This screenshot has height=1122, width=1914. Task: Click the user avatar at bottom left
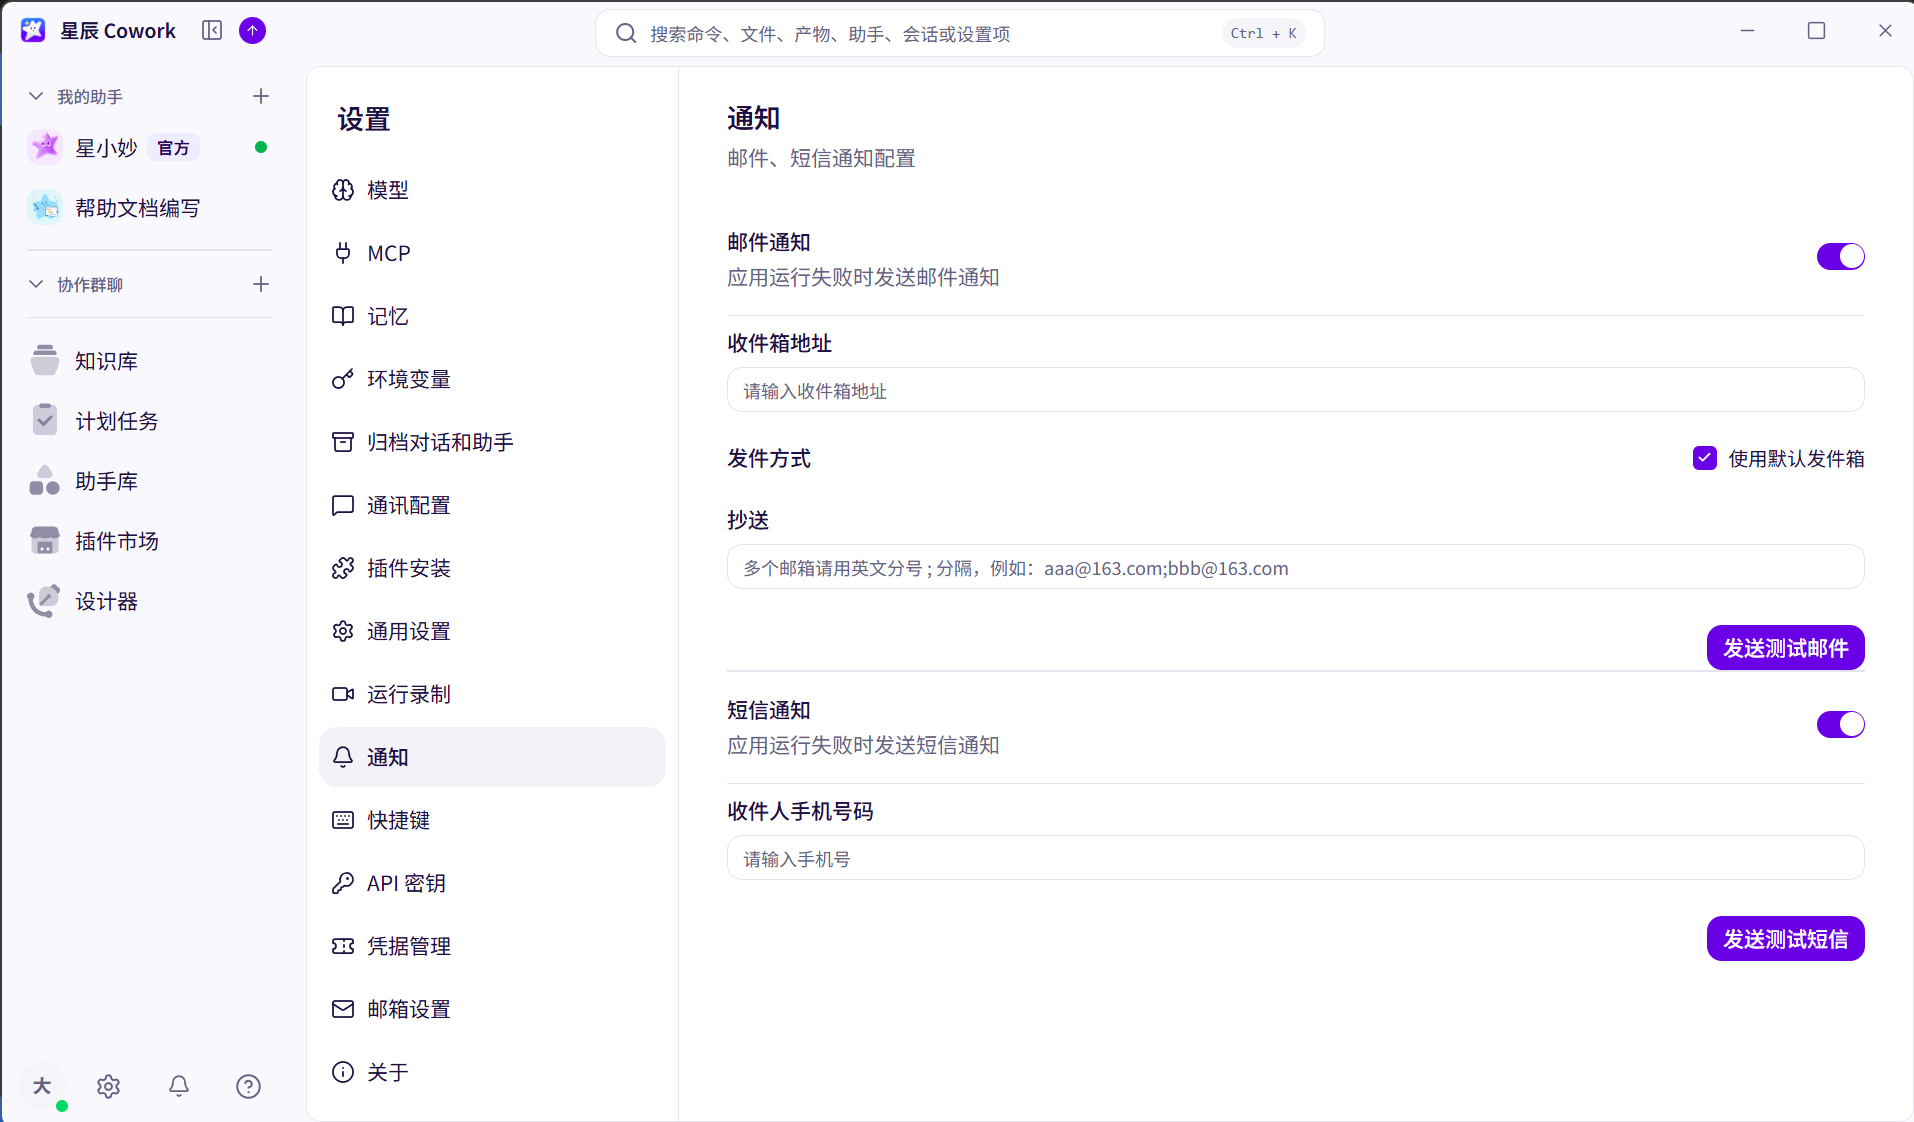pyautogui.click(x=42, y=1086)
